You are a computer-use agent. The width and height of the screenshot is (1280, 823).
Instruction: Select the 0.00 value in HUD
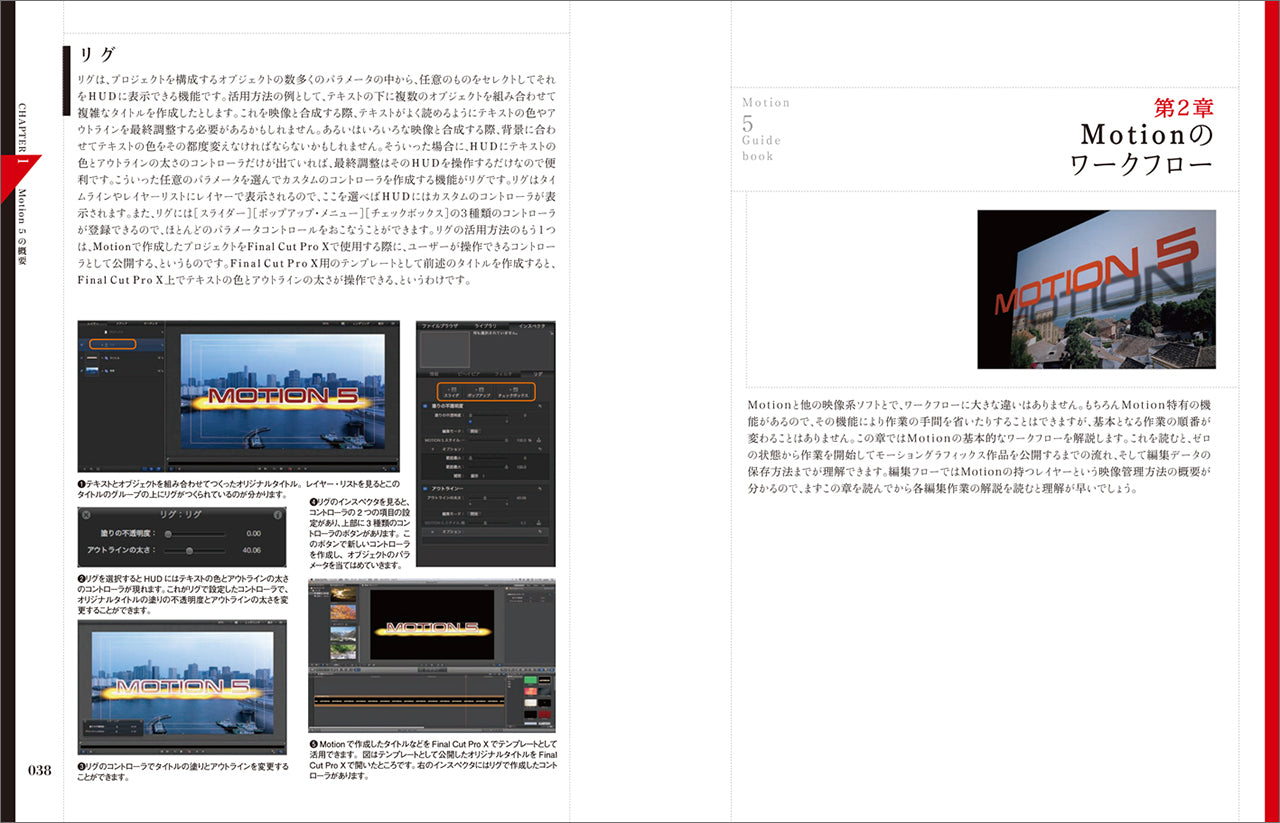(253, 534)
